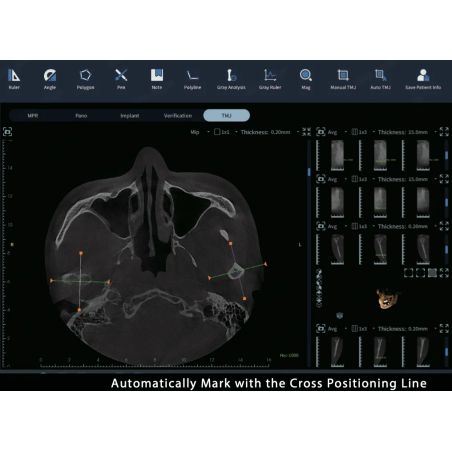Click orange arrow handle right of green line
The height and width of the screenshot is (452, 452).
[265, 264]
